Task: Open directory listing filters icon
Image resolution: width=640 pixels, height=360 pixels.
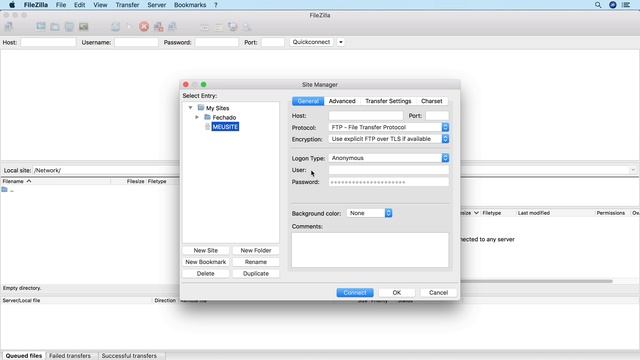Action: click(204, 27)
